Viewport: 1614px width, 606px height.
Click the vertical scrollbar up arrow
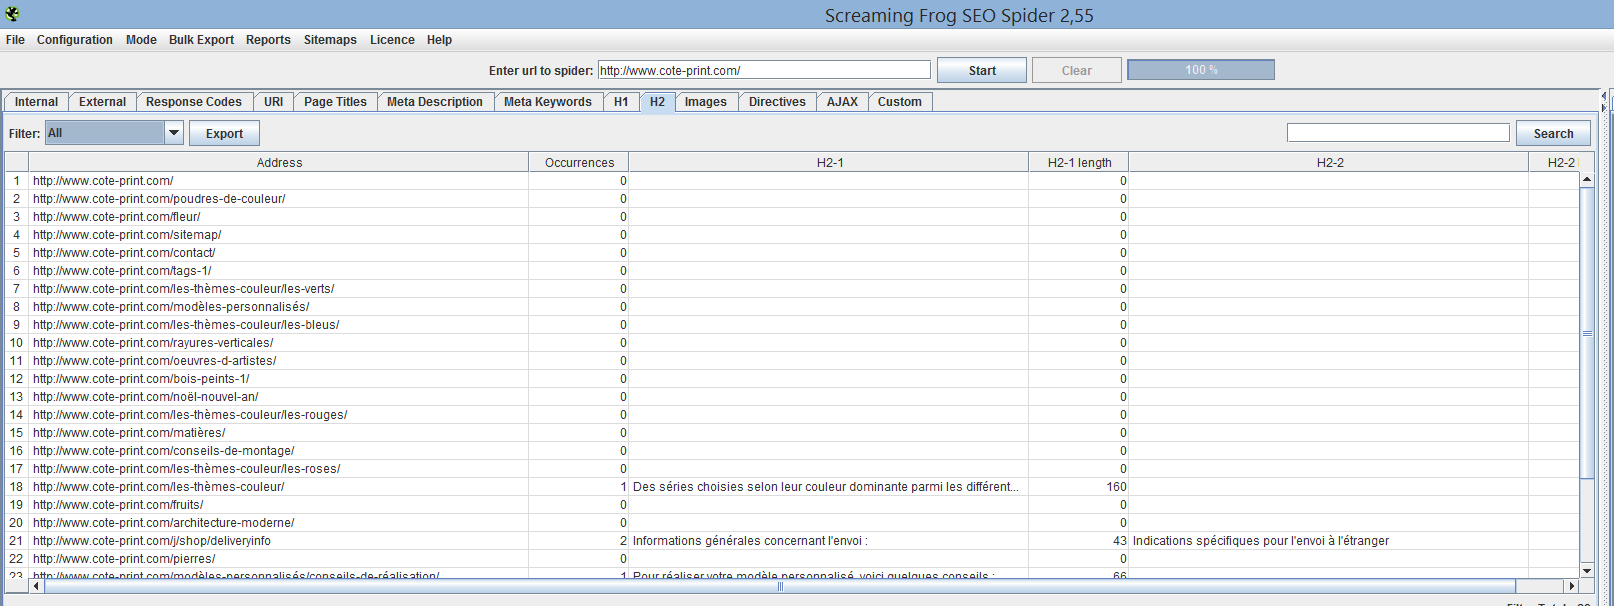1586,179
